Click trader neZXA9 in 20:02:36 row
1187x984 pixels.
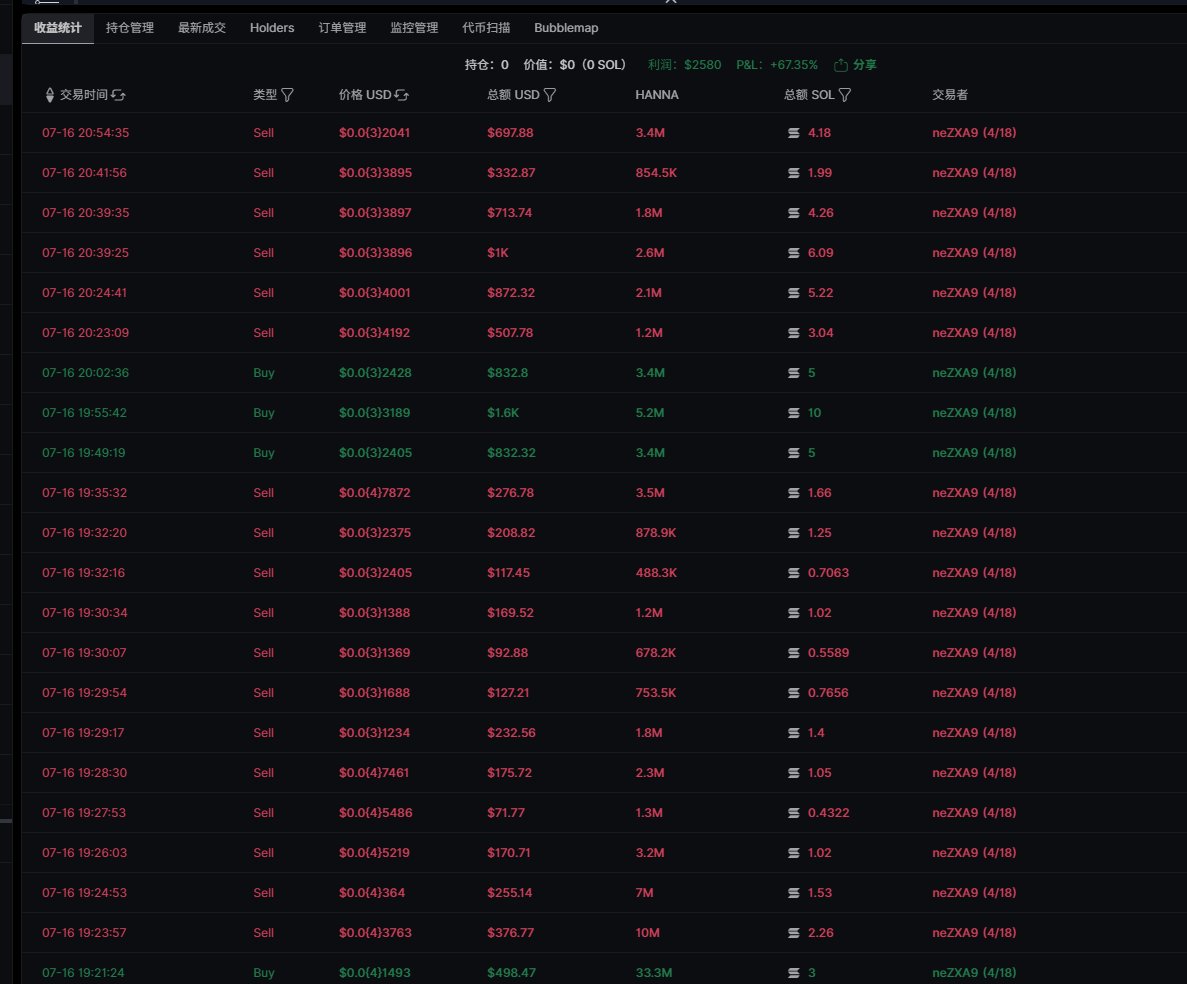click(x=974, y=372)
